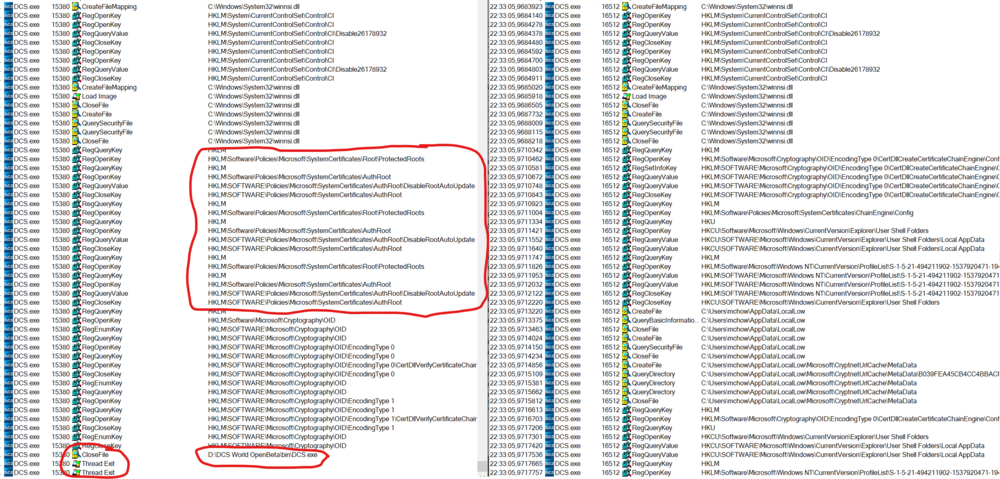Click timestamp 22:33:05,9717301
Screen dimensions: 1000x479
(x=517, y=436)
